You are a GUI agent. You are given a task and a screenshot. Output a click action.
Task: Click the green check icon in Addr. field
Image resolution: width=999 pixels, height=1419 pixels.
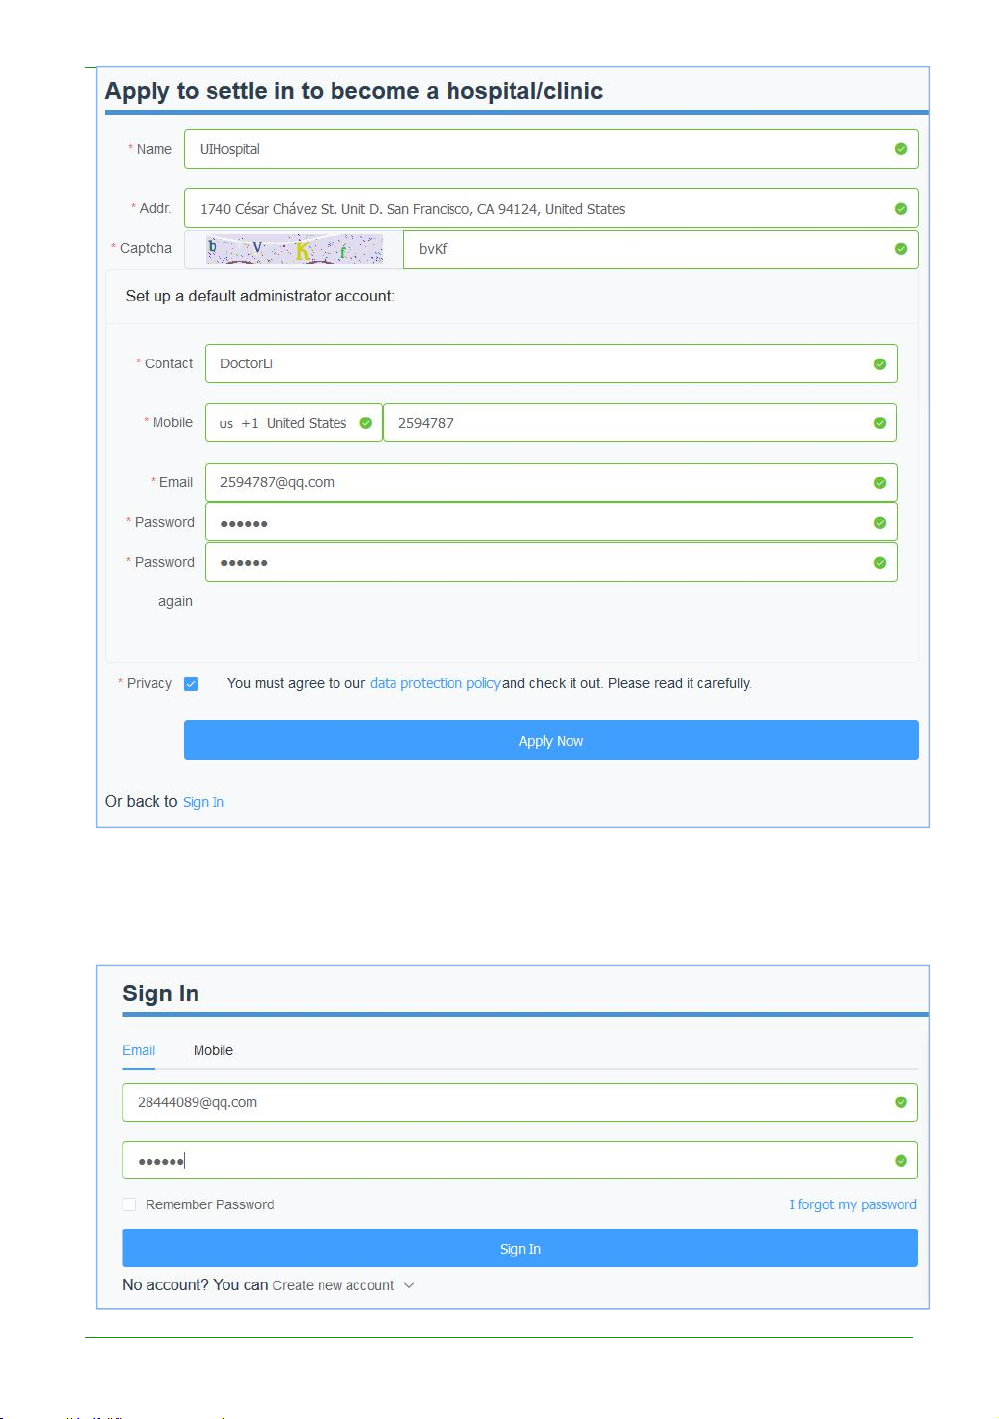(x=901, y=209)
